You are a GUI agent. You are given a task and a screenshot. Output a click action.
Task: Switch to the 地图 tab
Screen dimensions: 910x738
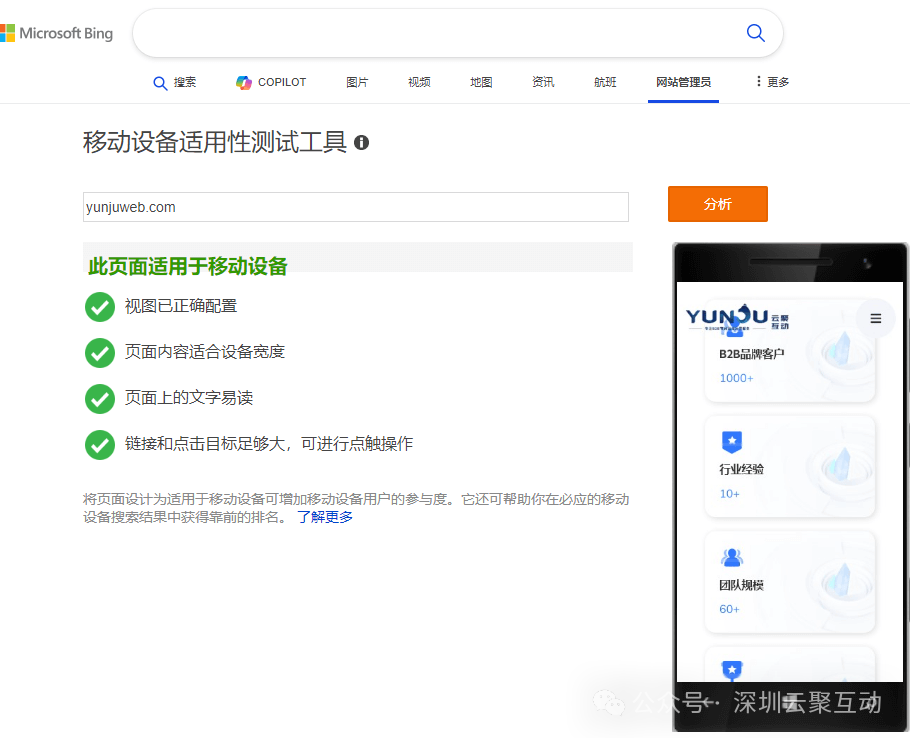481,82
